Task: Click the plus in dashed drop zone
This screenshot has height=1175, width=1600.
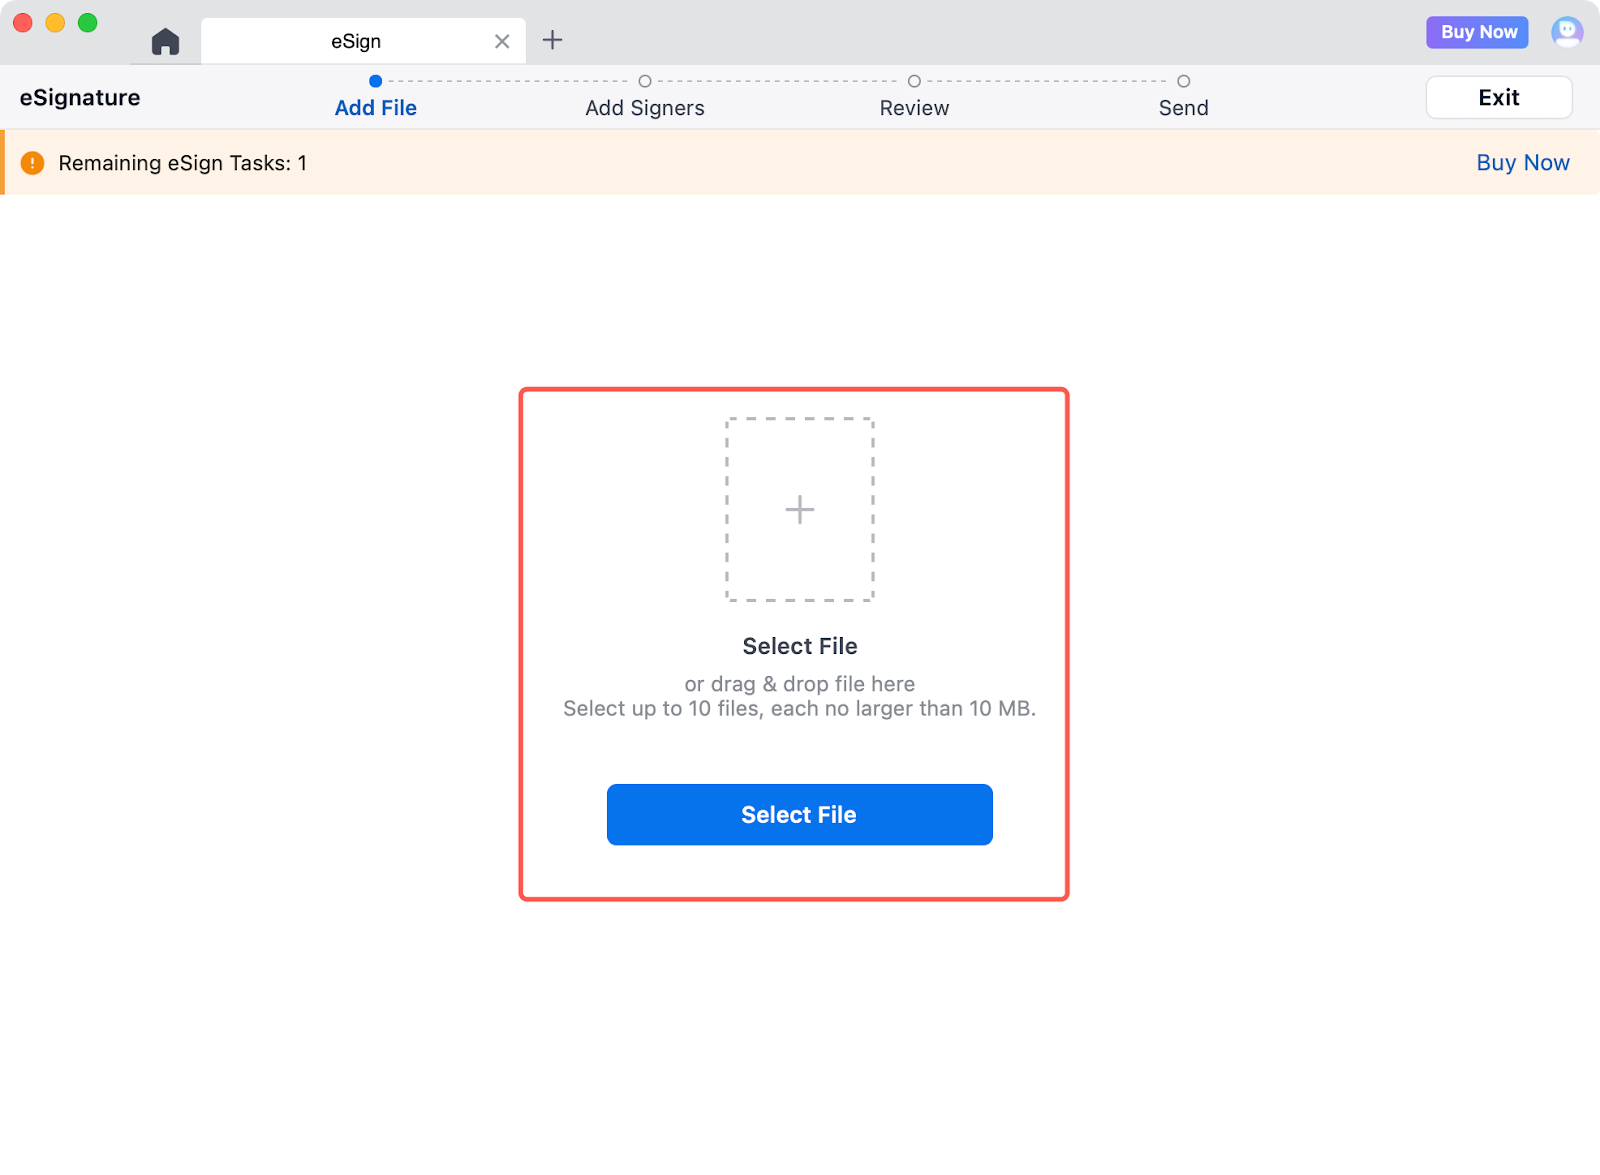Action: pos(799,510)
